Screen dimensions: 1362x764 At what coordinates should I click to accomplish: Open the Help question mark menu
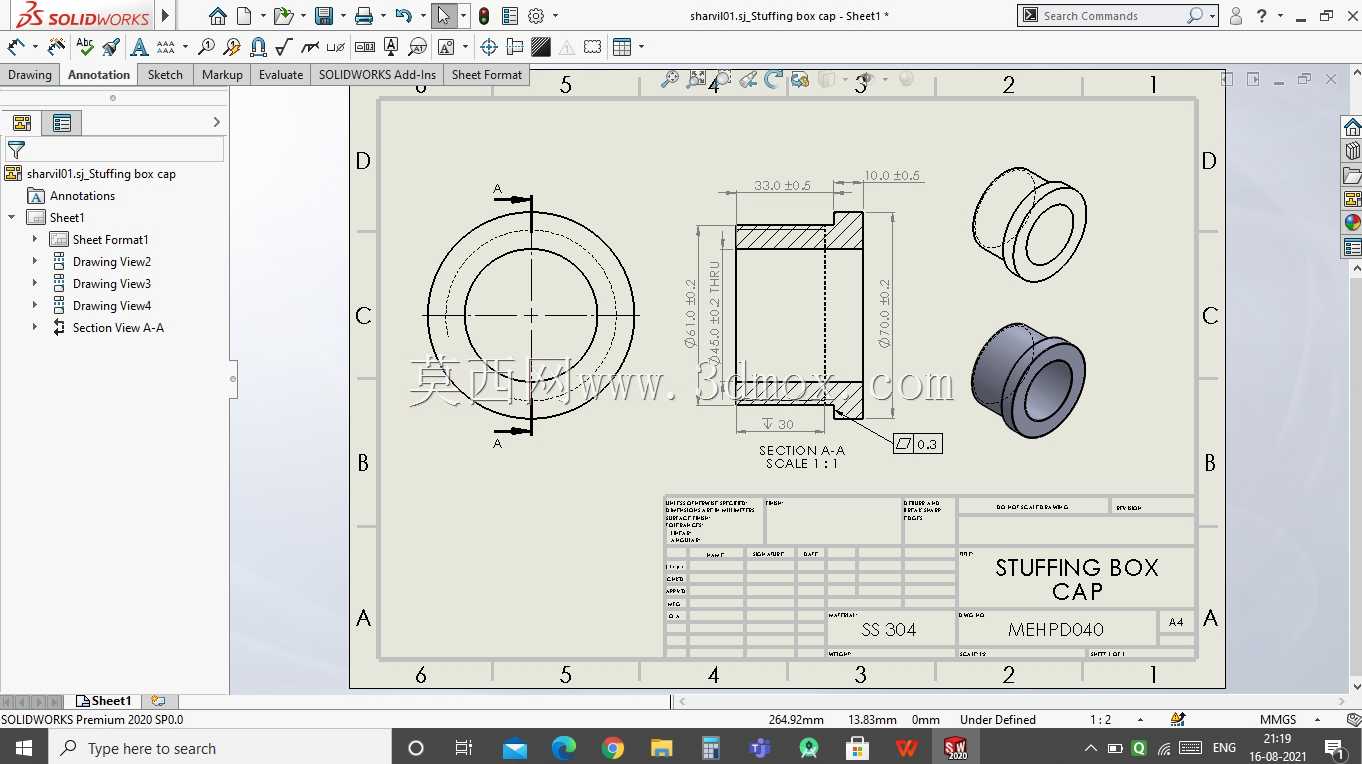pyautogui.click(x=1262, y=16)
